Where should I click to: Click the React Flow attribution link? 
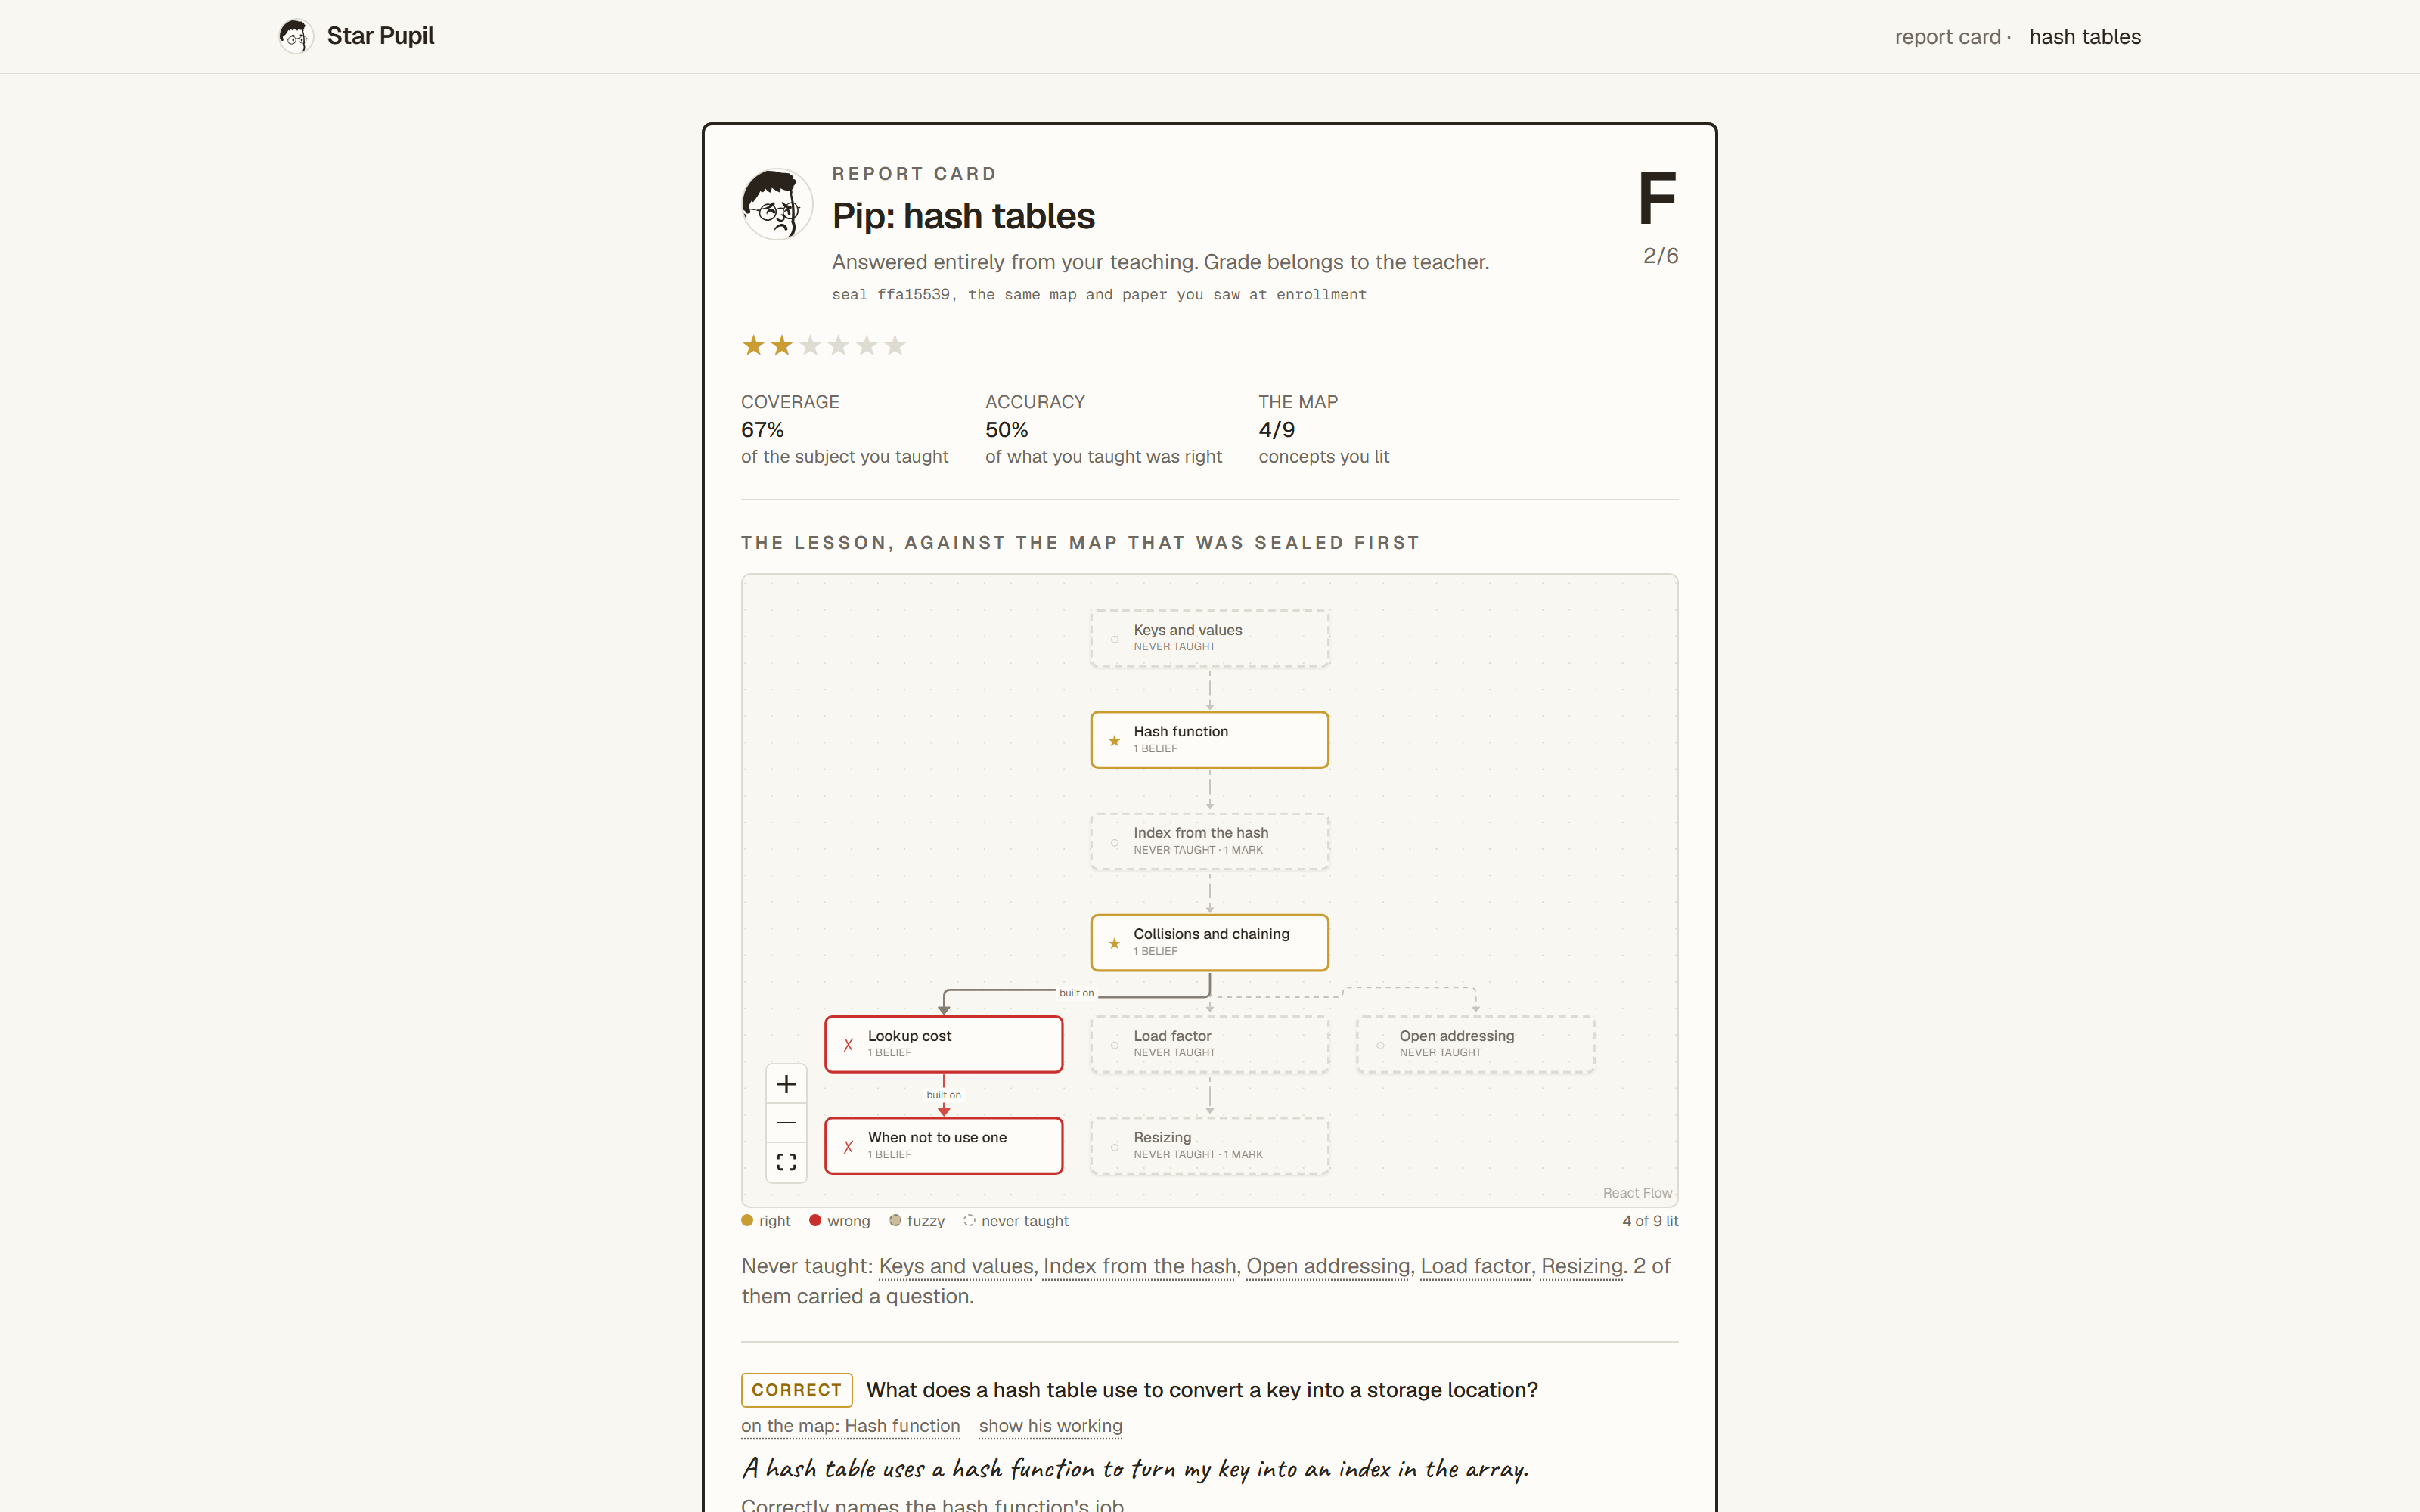[x=1637, y=1193]
